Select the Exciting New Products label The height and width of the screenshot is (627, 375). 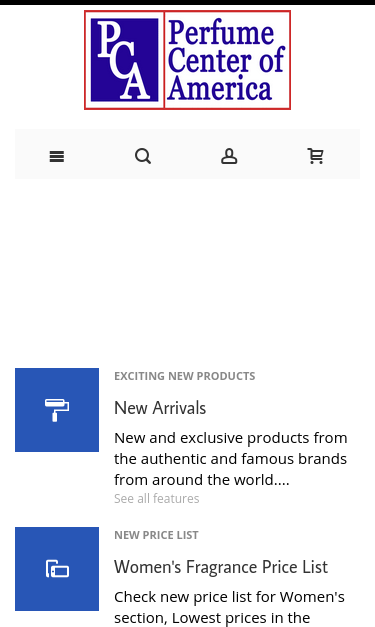click(185, 376)
